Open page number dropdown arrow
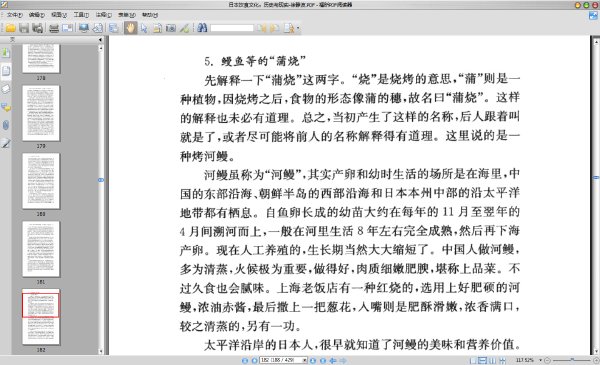 click(305, 360)
